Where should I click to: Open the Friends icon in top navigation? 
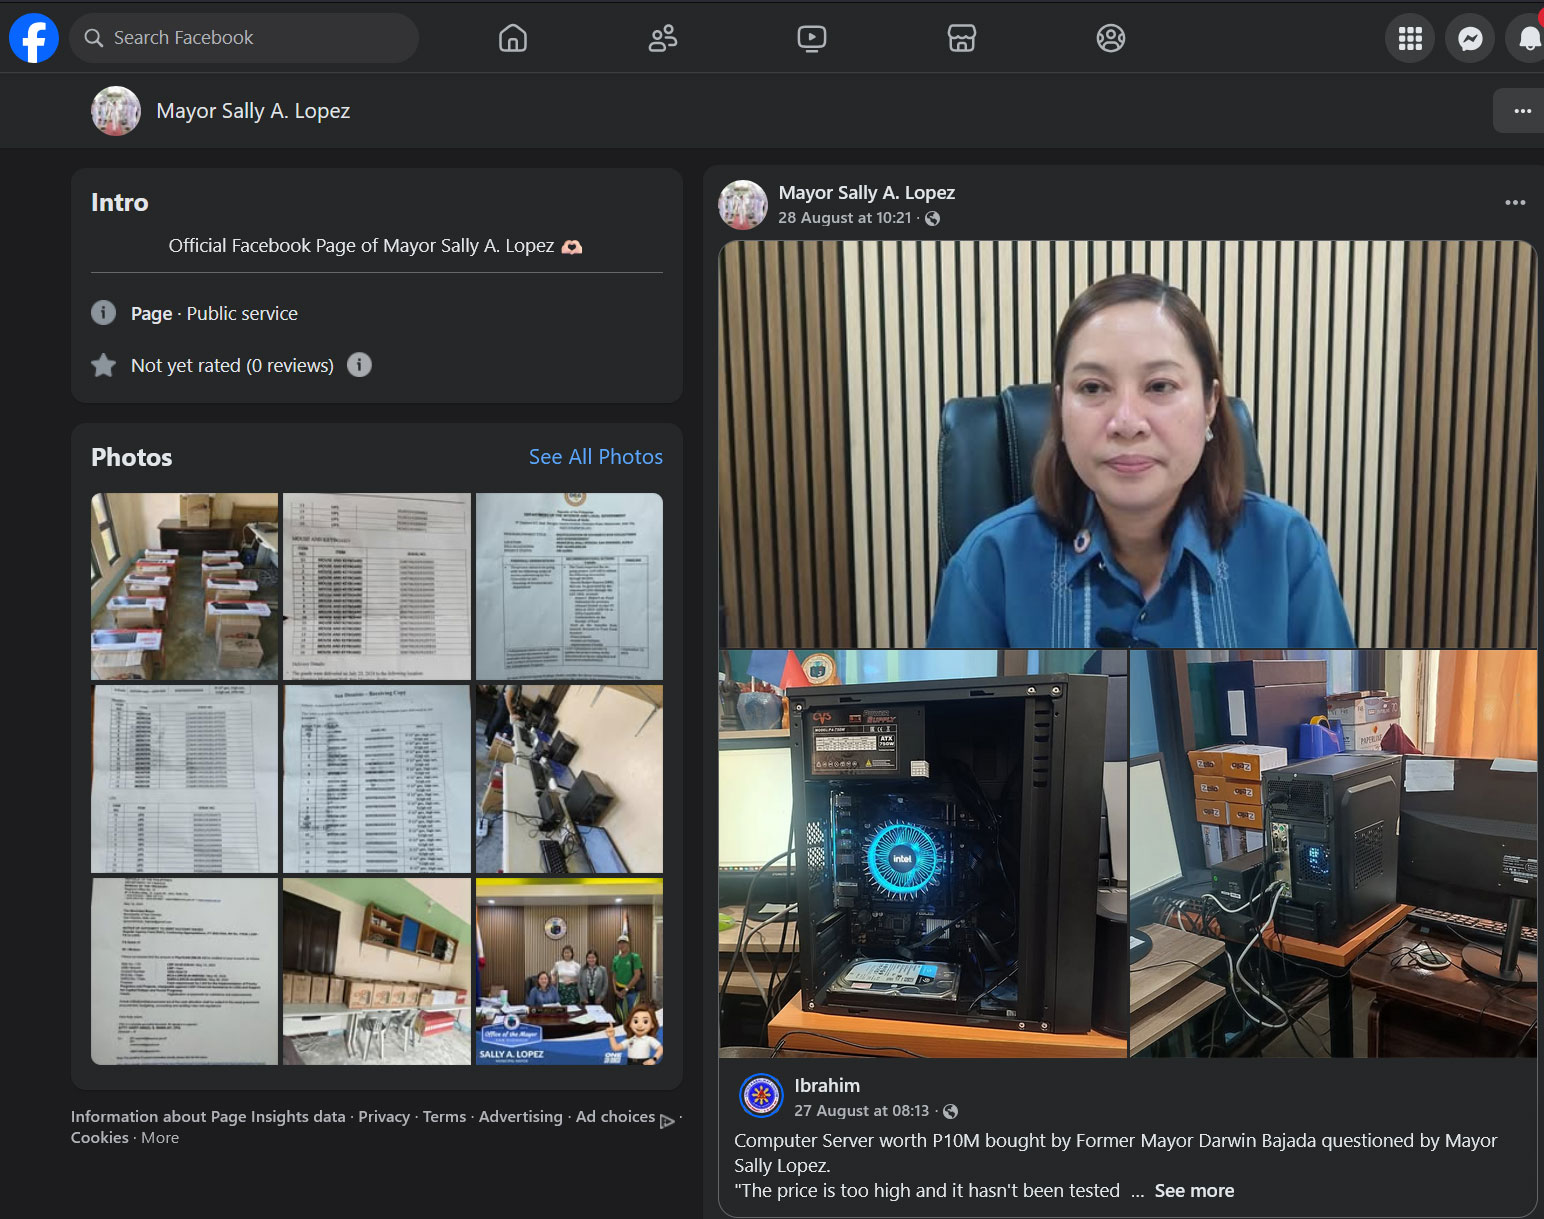pos(663,38)
